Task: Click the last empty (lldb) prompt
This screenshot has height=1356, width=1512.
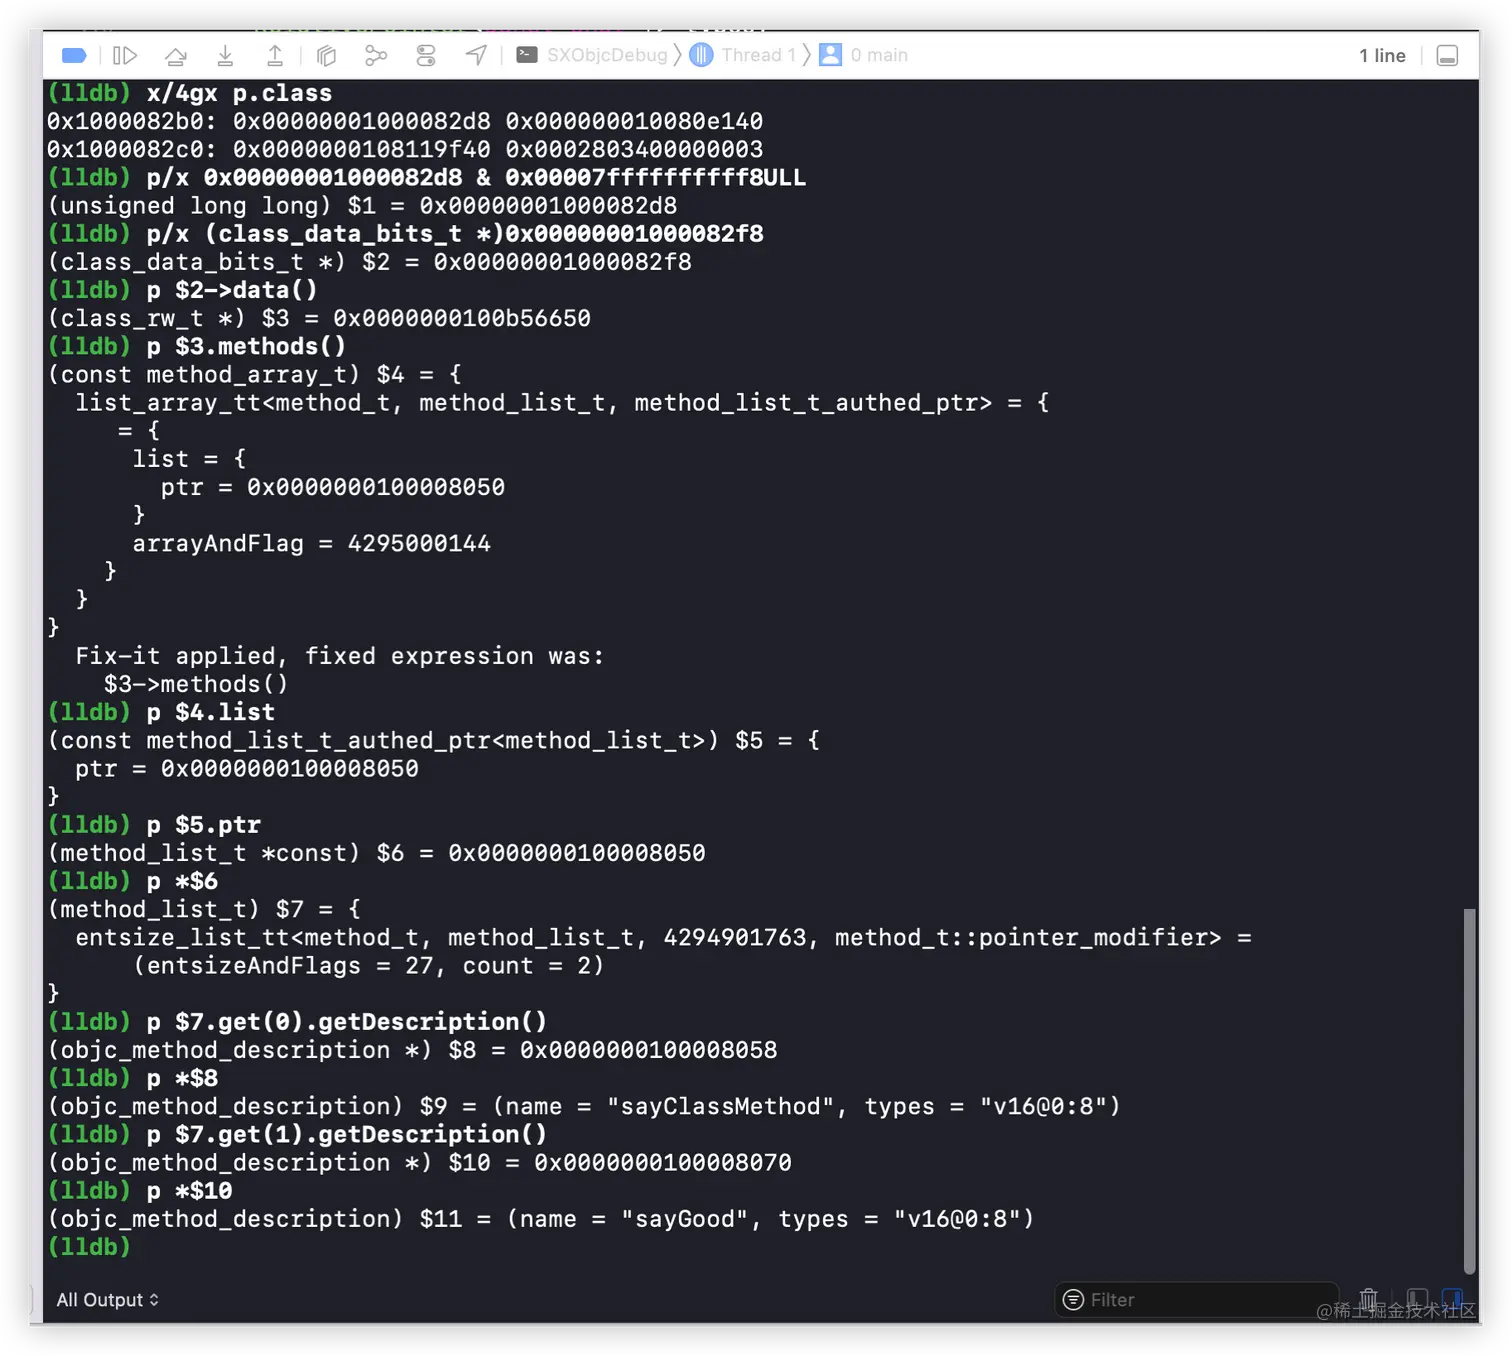Action: coord(89,1247)
